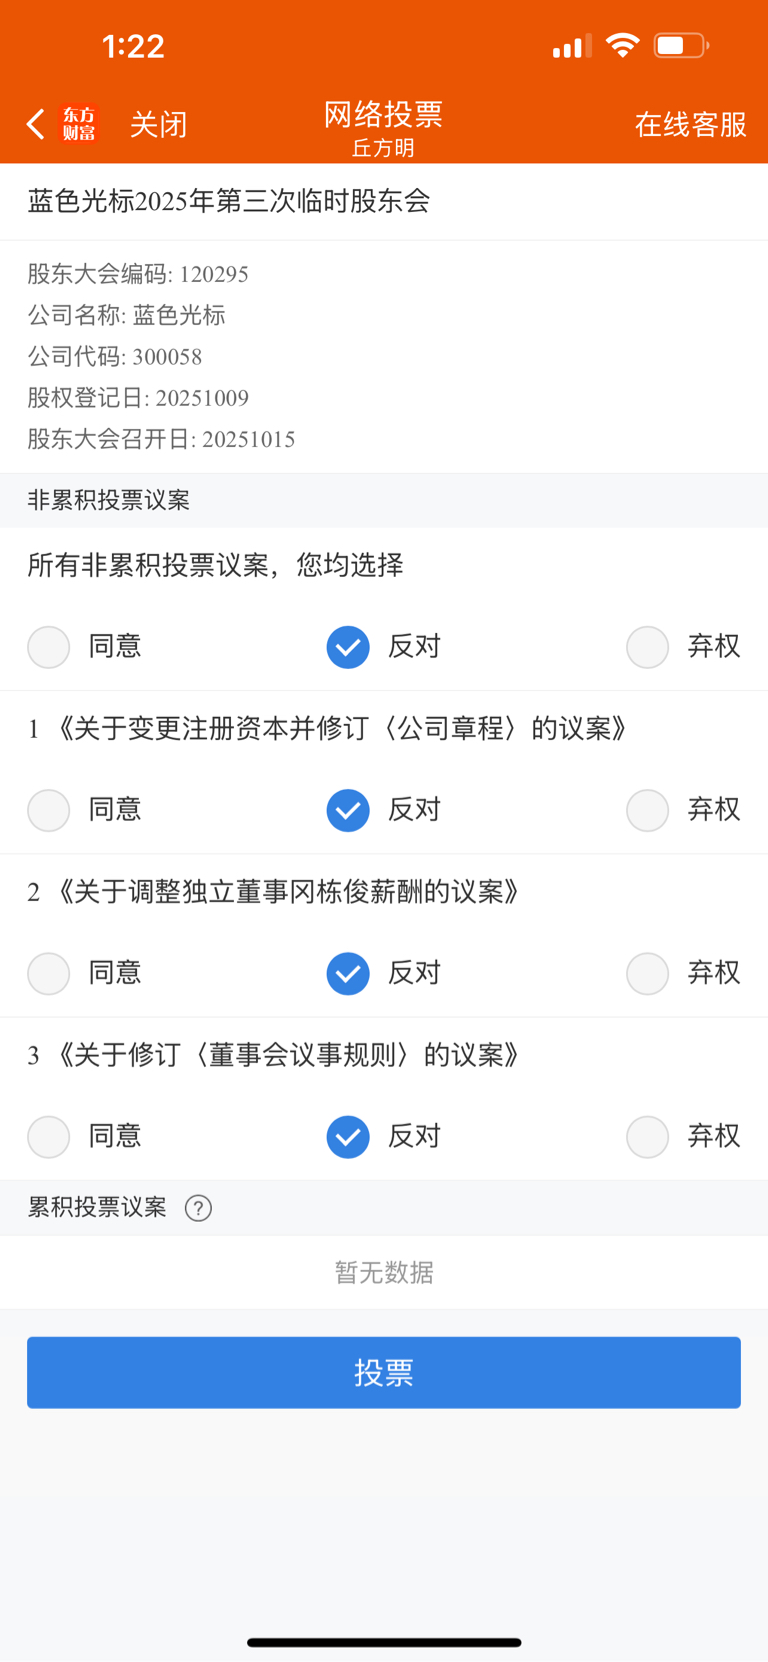Choose 同意 for proposal 3 on 董事会议事规则
The height and width of the screenshot is (1662, 768).
click(x=49, y=1136)
